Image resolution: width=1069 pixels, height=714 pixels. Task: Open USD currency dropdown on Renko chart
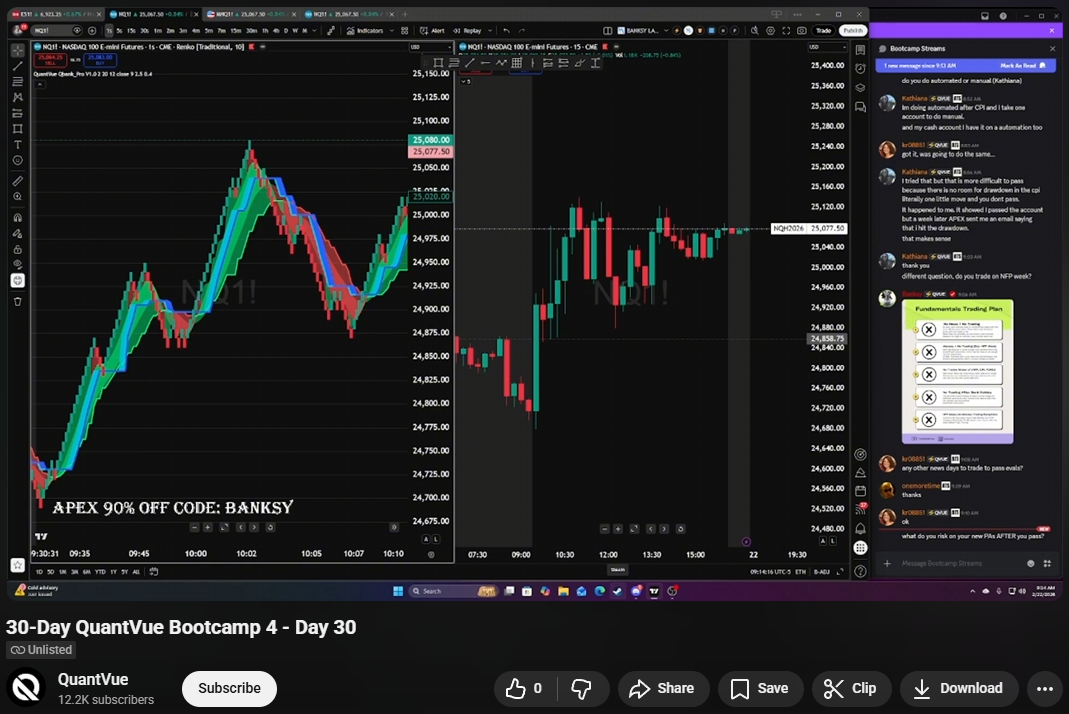[430, 47]
